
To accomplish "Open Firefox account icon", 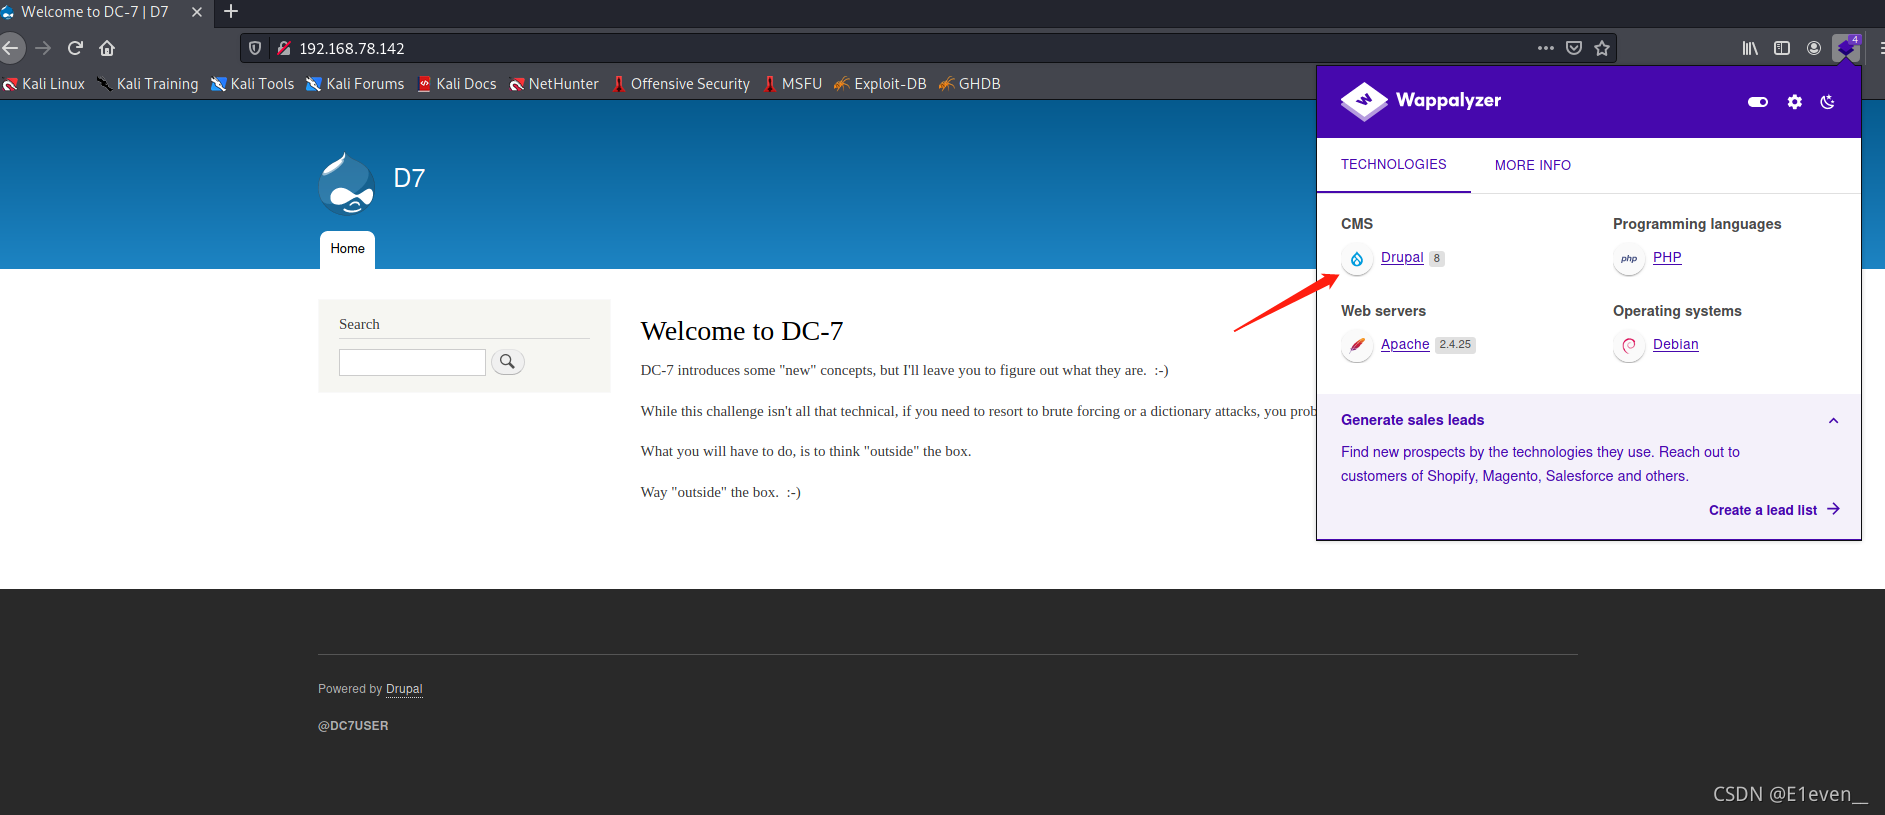I will tap(1814, 48).
